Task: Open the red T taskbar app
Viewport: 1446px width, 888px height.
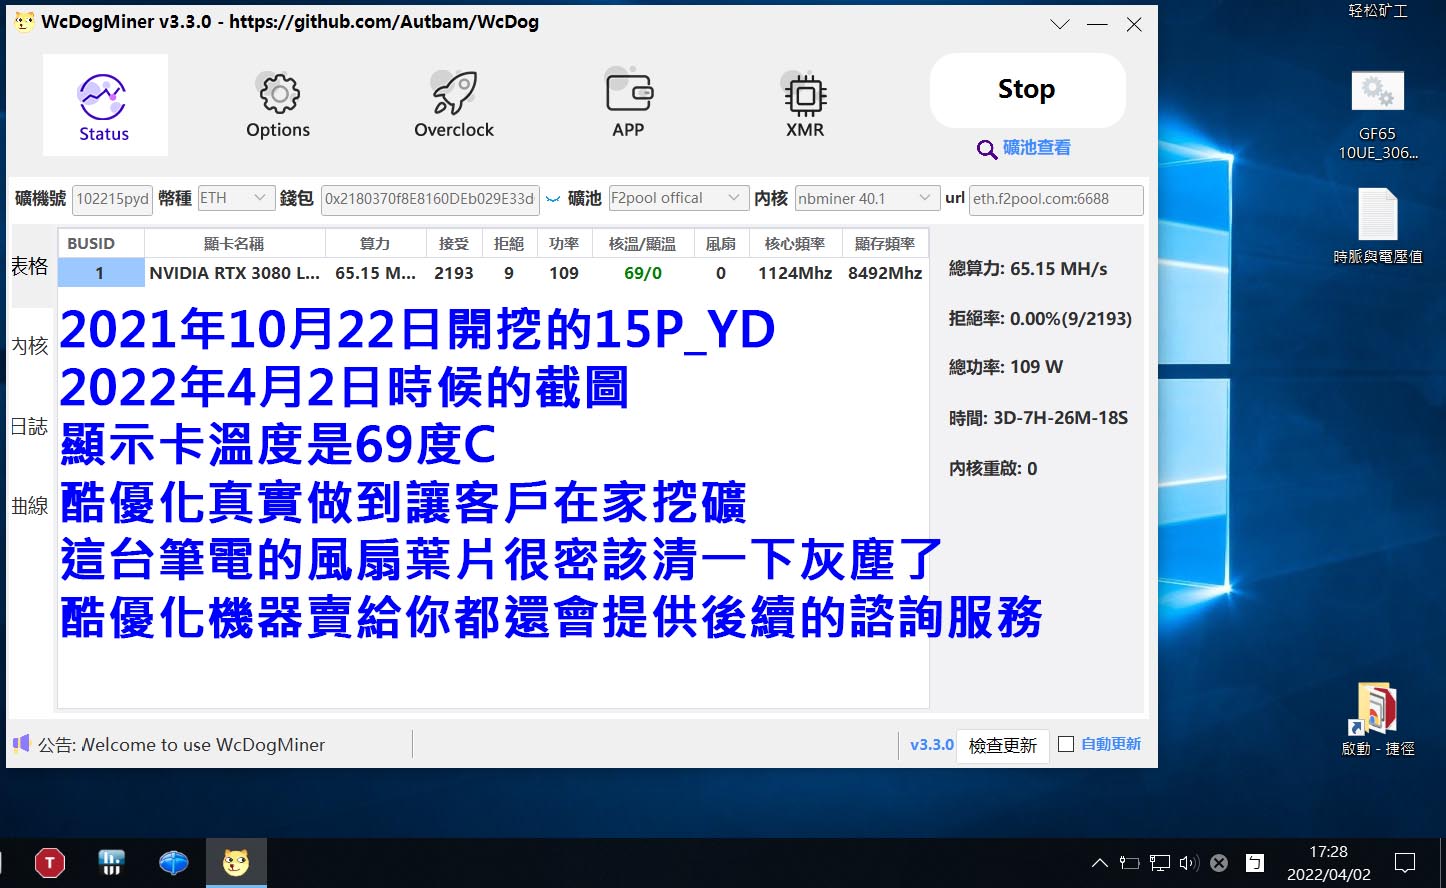Action: coord(49,862)
